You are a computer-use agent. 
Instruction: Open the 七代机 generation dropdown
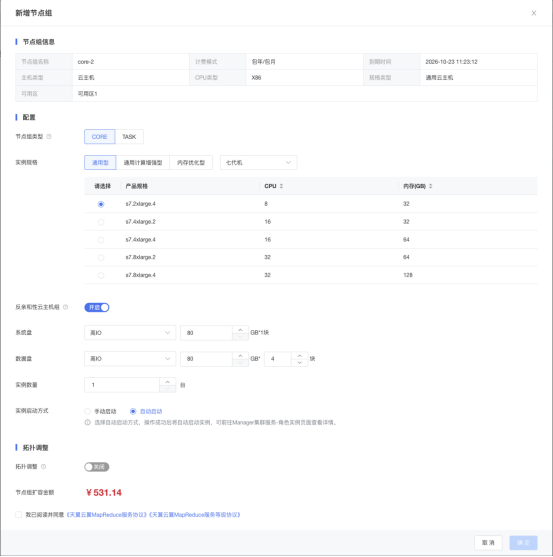tap(259, 163)
